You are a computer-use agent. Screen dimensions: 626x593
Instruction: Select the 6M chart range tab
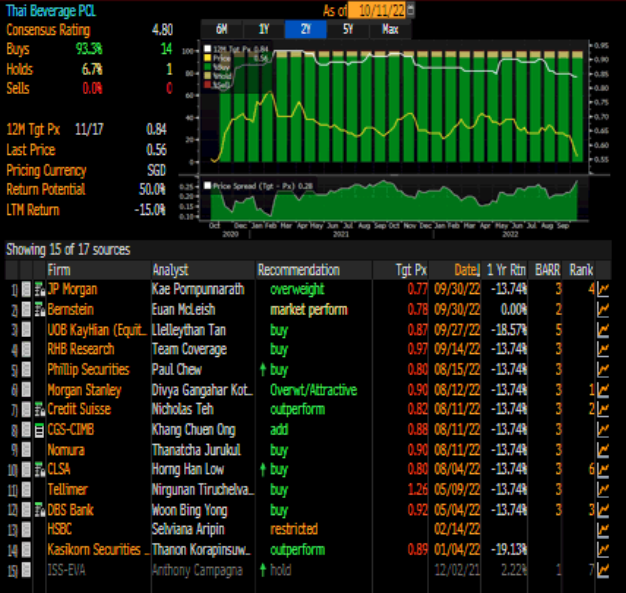pyautogui.click(x=221, y=29)
